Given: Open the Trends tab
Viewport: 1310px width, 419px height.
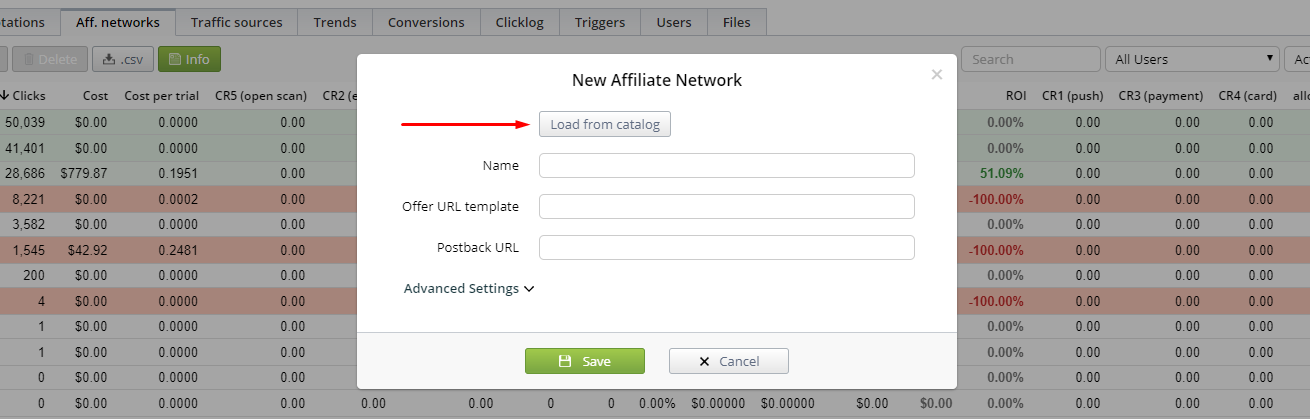Looking at the screenshot, I should 335,22.
